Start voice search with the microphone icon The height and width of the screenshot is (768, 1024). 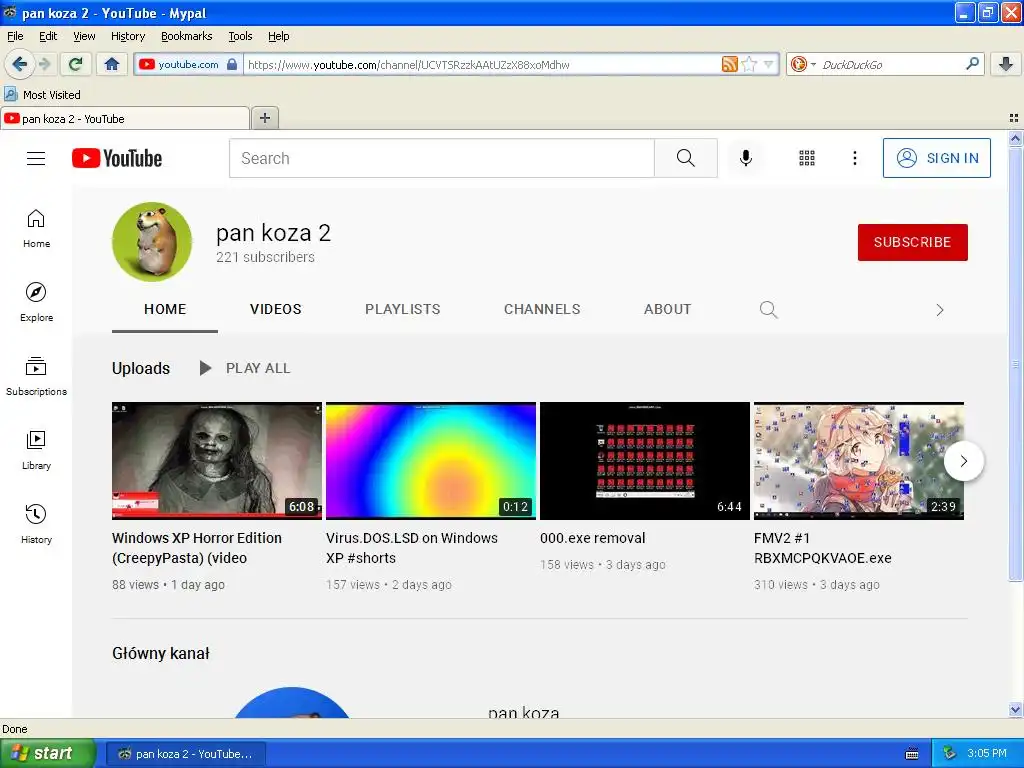(746, 158)
